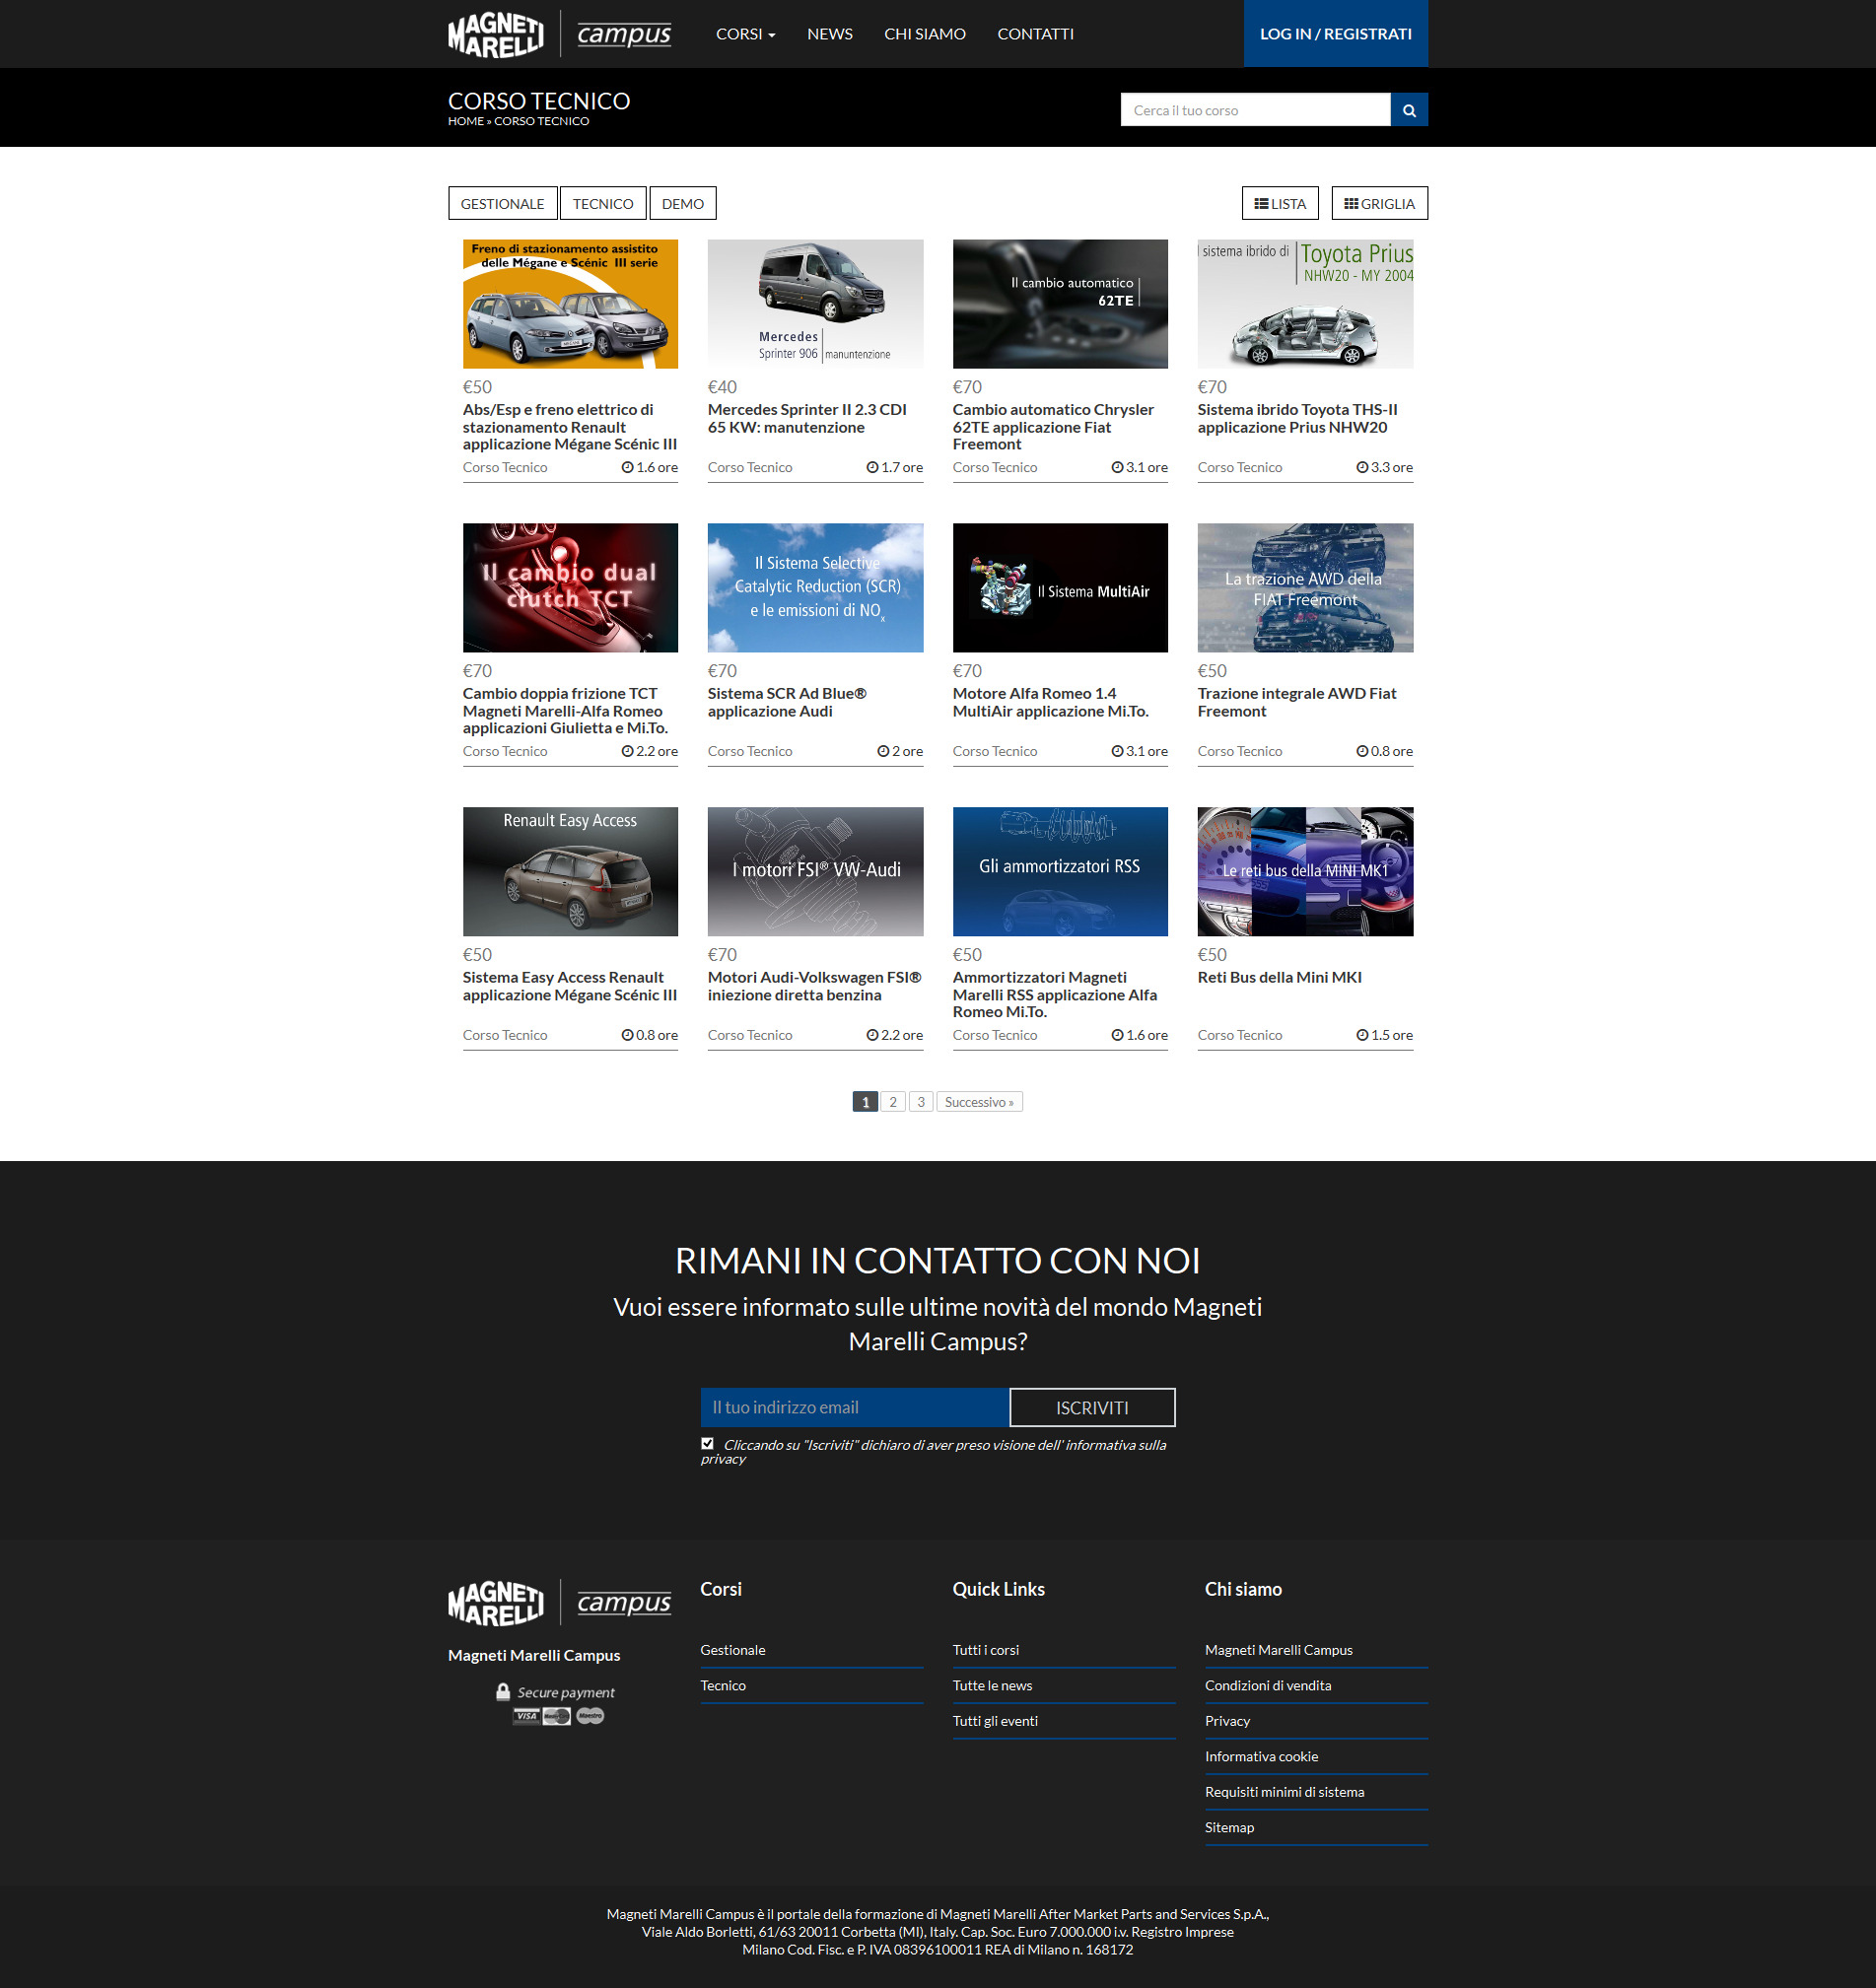Expand the CORSI dropdown menu
This screenshot has width=1876, height=1988.
coord(745,34)
